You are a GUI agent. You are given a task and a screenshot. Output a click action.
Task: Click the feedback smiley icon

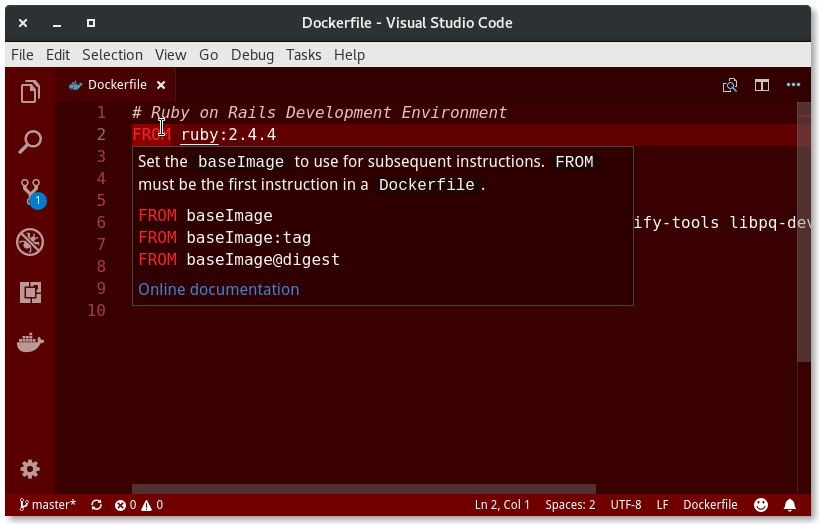click(761, 505)
